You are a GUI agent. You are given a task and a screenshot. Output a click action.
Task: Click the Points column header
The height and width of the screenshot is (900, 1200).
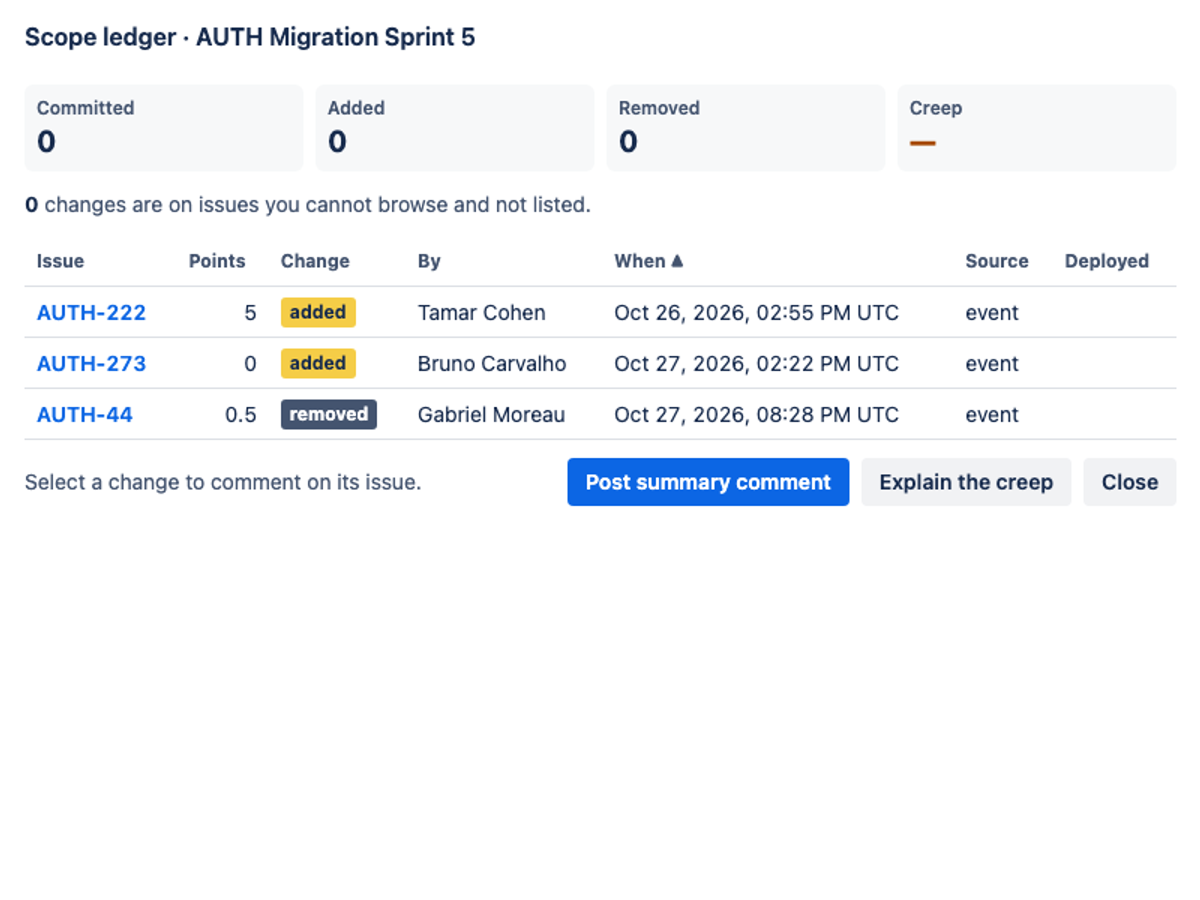217,261
